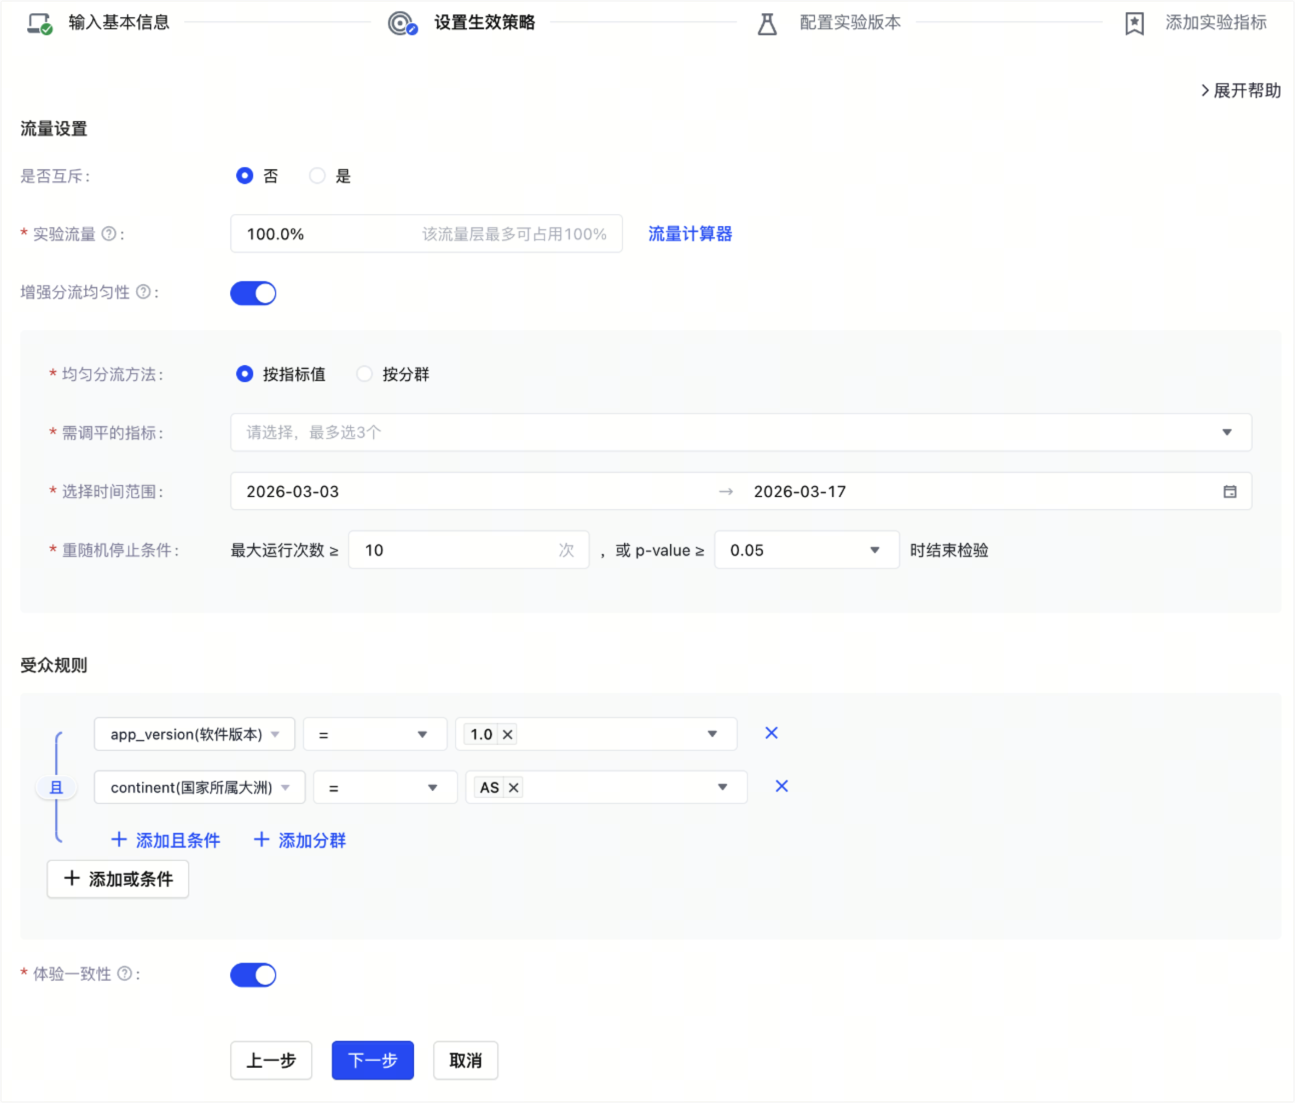Screen dimensions: 1295x1103
Task: Click the 添加实验指标 bookmark icon
Action: (1134, 23)
